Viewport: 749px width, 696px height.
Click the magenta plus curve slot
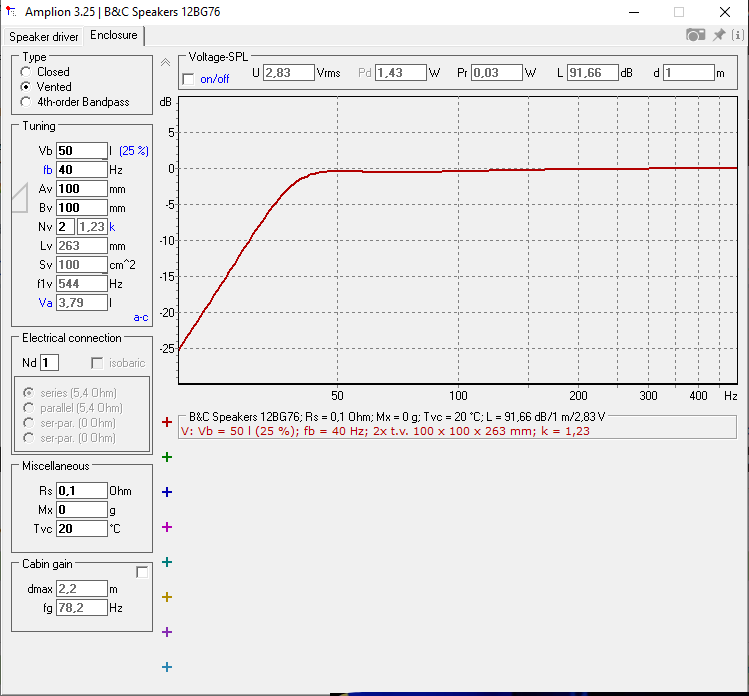(x=167, y=527)
